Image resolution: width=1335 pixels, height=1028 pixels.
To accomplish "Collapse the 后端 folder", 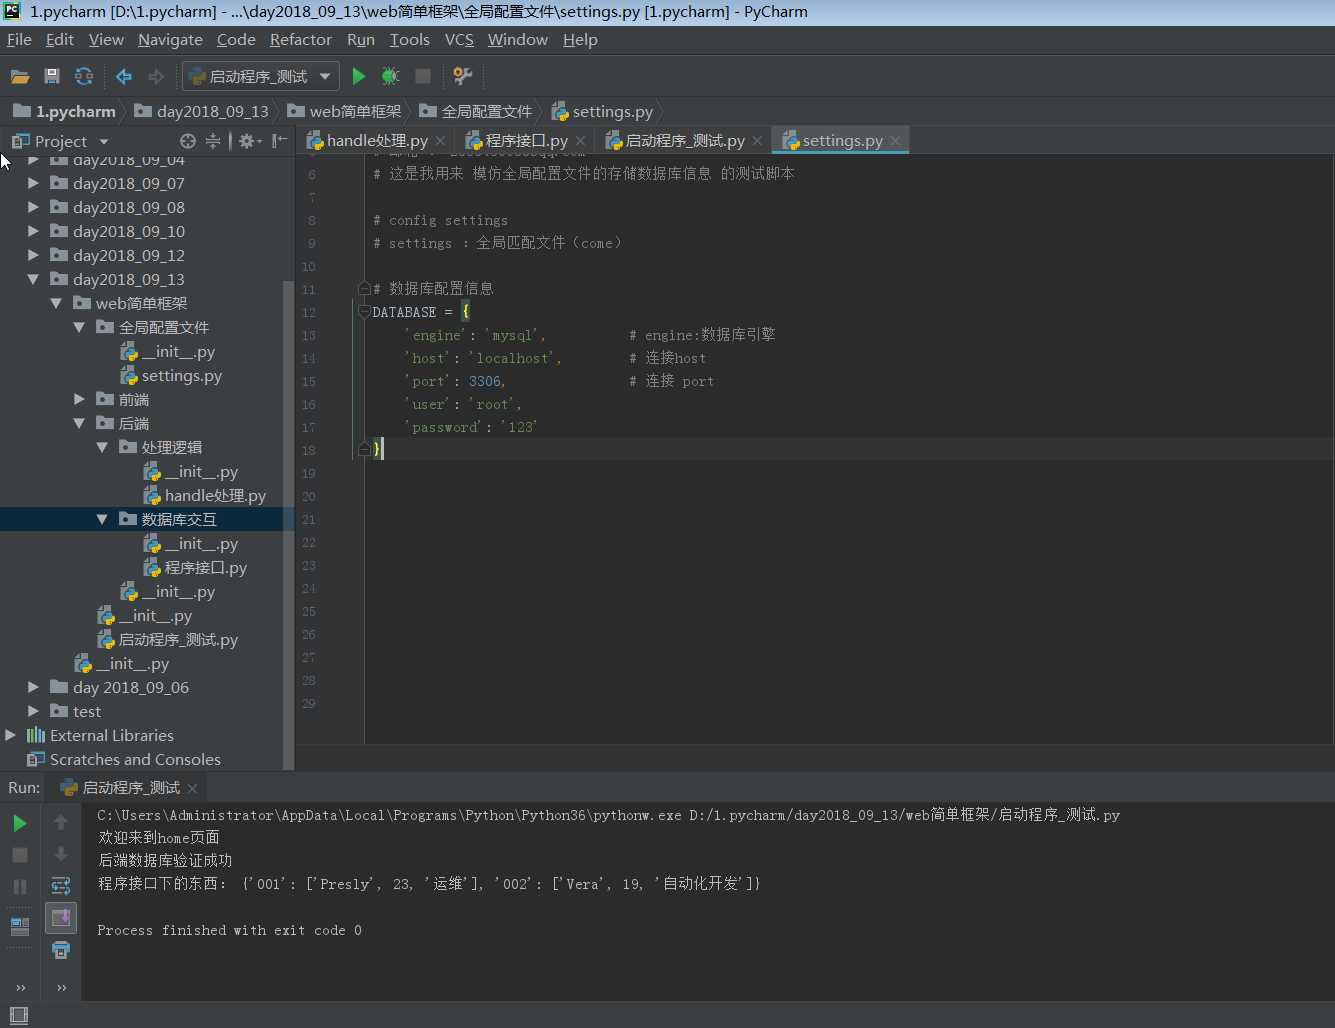I will click(x=79, y=423).
